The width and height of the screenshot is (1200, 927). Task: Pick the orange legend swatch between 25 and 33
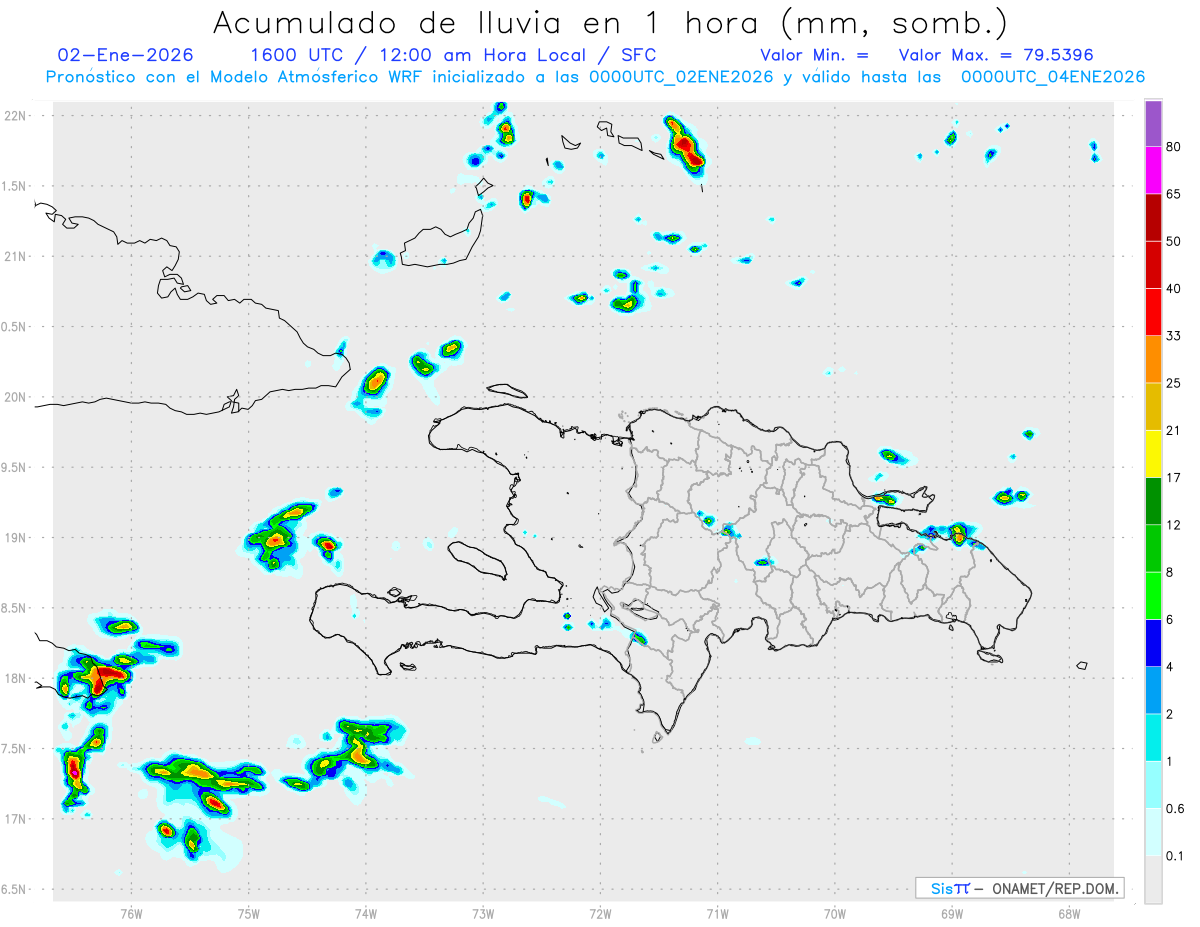[x=1153, y=359]
